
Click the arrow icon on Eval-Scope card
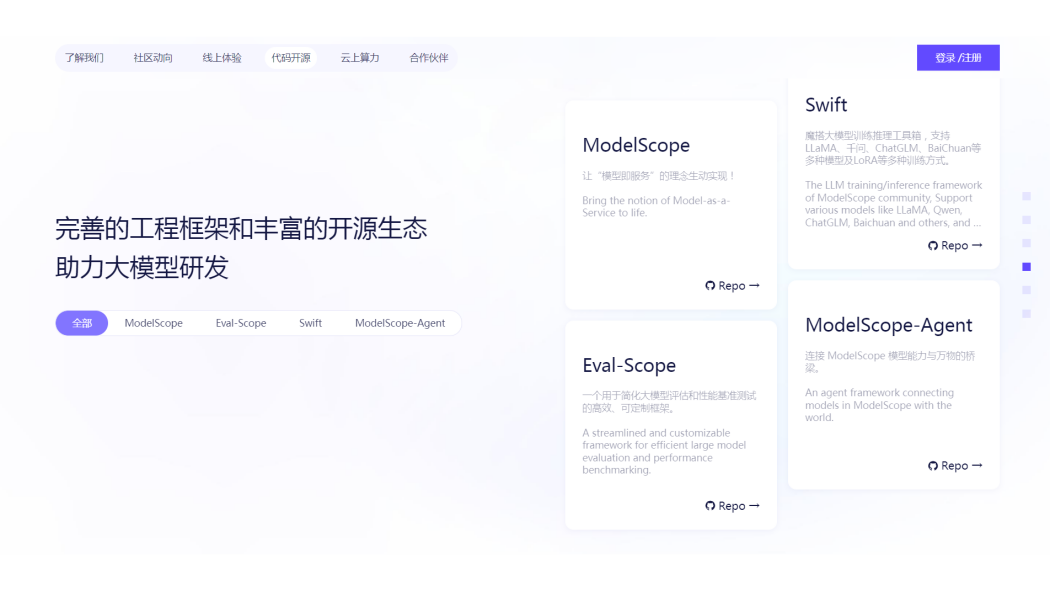[754, 505]
